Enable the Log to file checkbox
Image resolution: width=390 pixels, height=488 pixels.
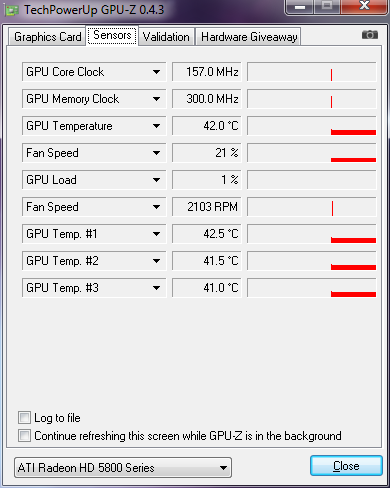coord(24,418)
